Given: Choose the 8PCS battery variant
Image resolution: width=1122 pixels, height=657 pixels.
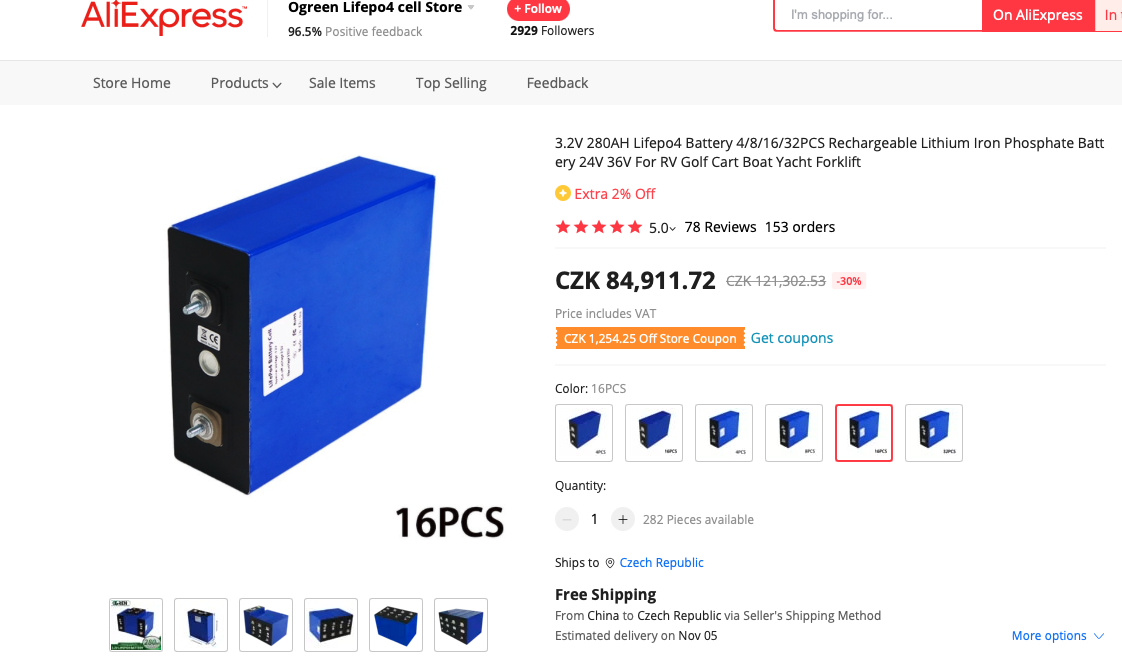Looking at the screenshot, I should (x=794, y=433).
